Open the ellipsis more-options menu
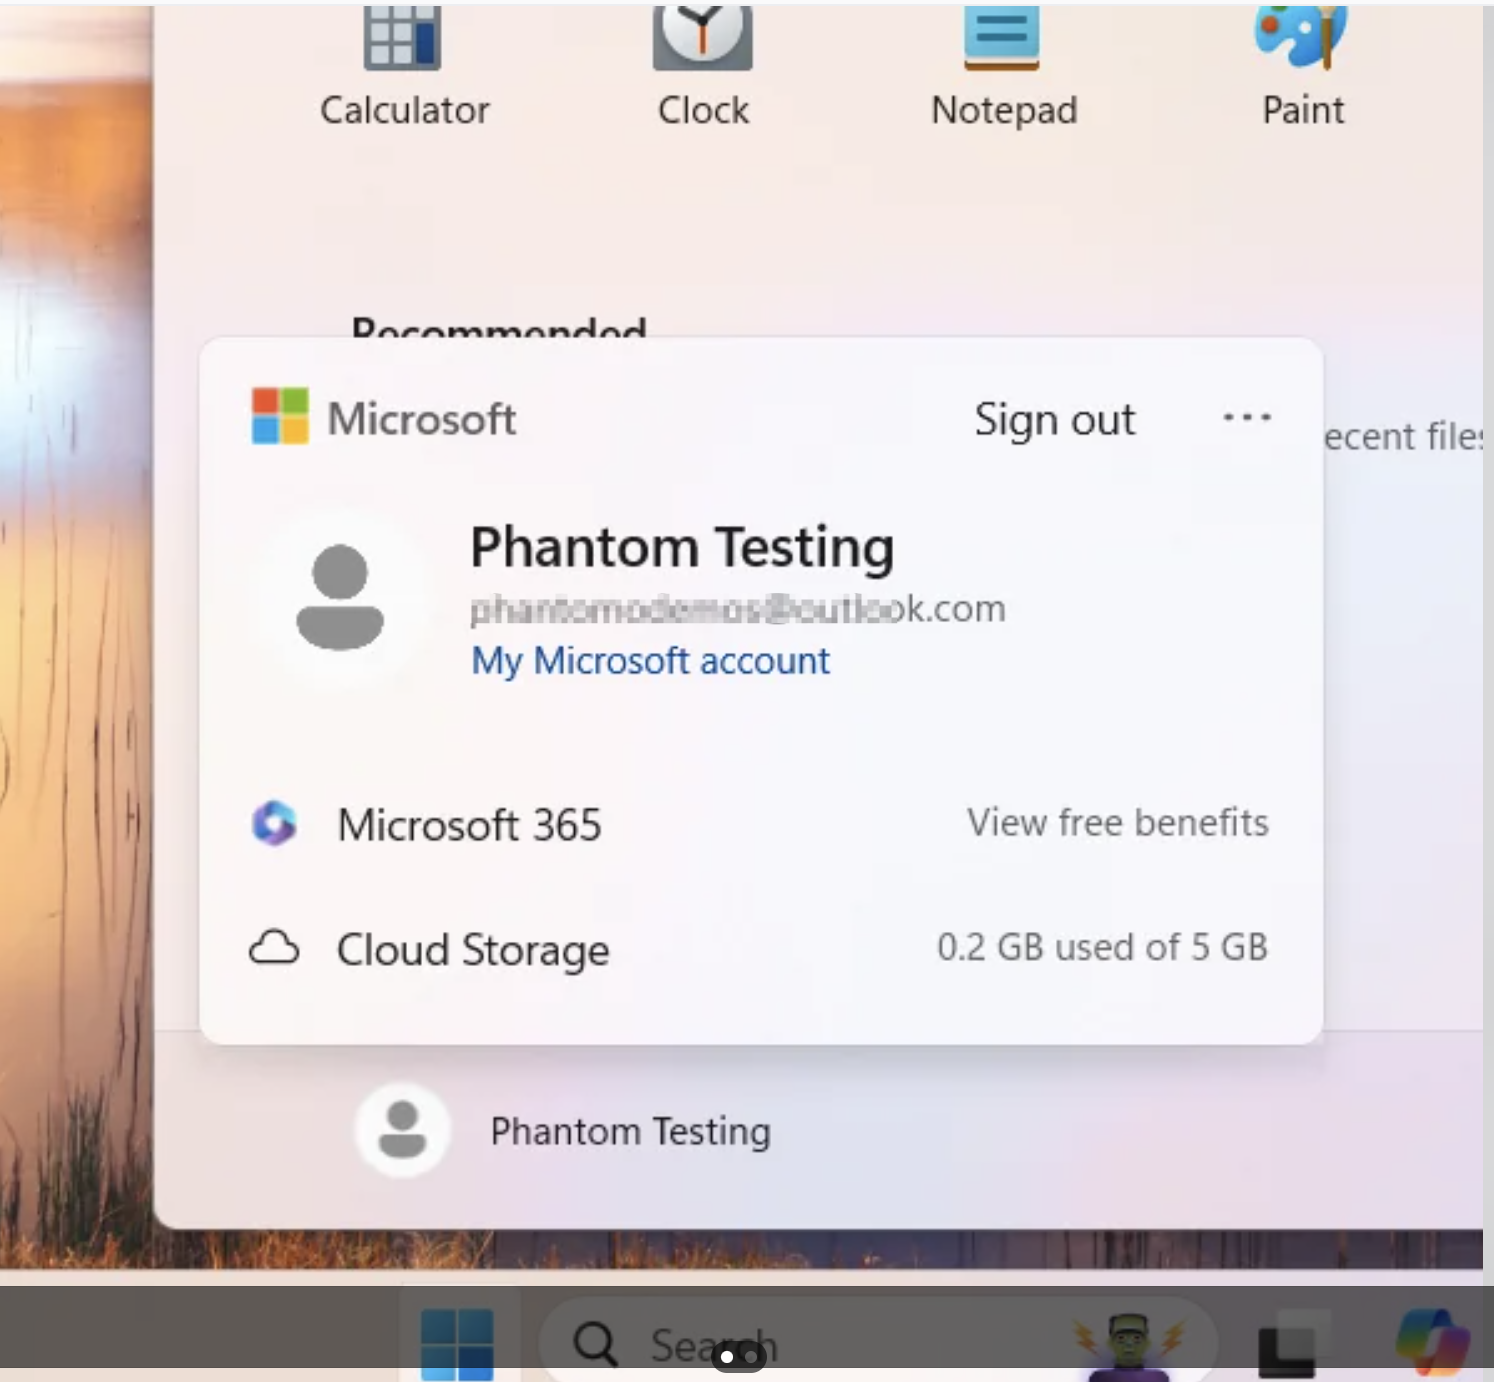Screen dimensions: 1494x1382 (x=1246, y=419)
